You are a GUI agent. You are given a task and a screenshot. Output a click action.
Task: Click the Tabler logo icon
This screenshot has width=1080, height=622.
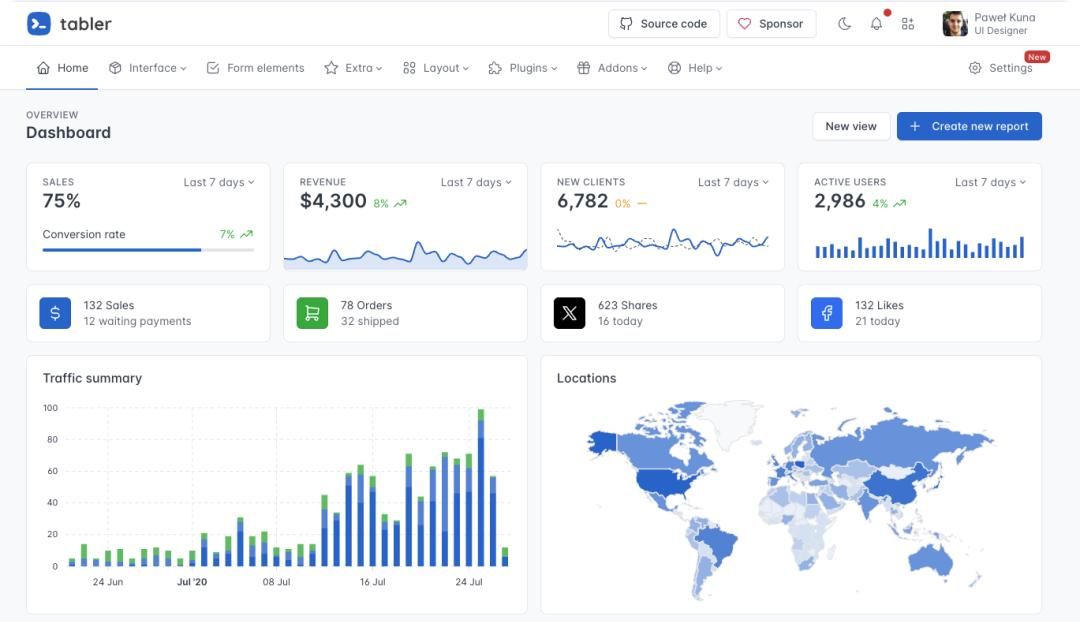[39, 24]
